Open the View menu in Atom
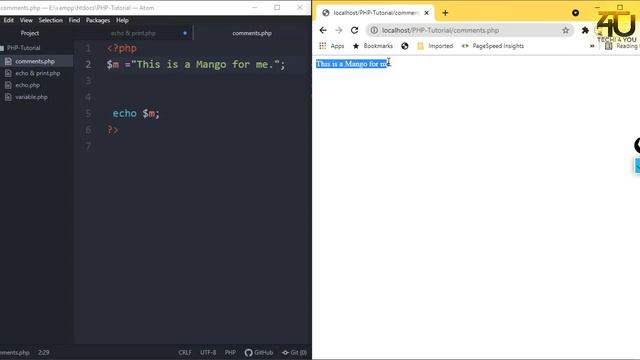The width and height of the screenshot is (640, 360). tap(26, 20)
